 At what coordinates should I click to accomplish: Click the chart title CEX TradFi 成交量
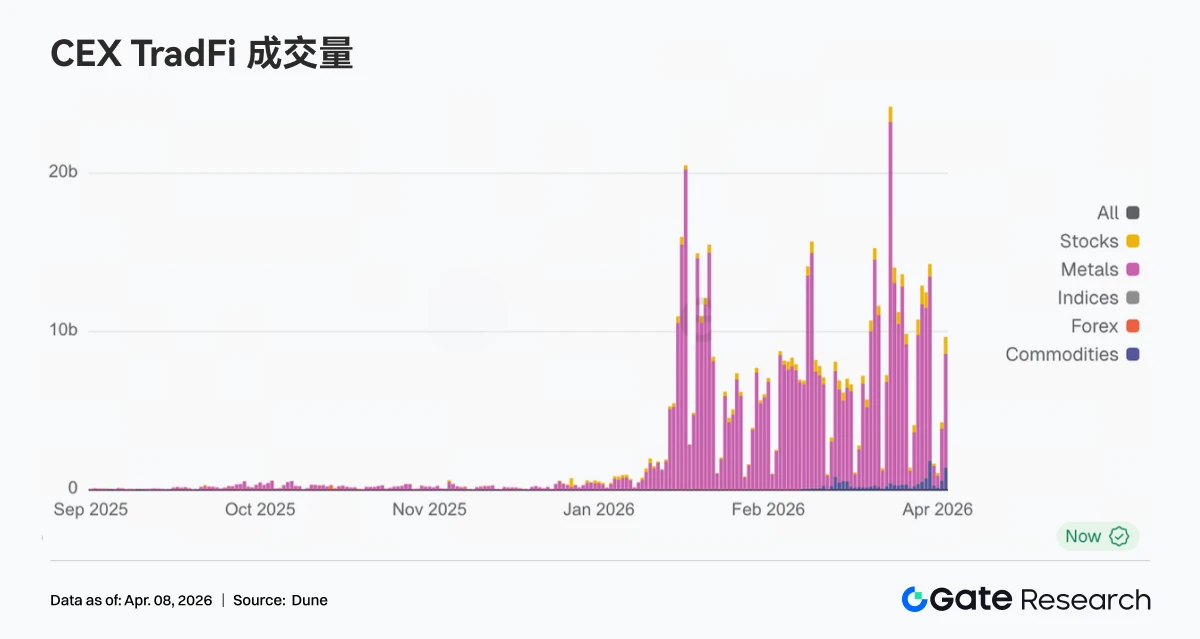202,54
